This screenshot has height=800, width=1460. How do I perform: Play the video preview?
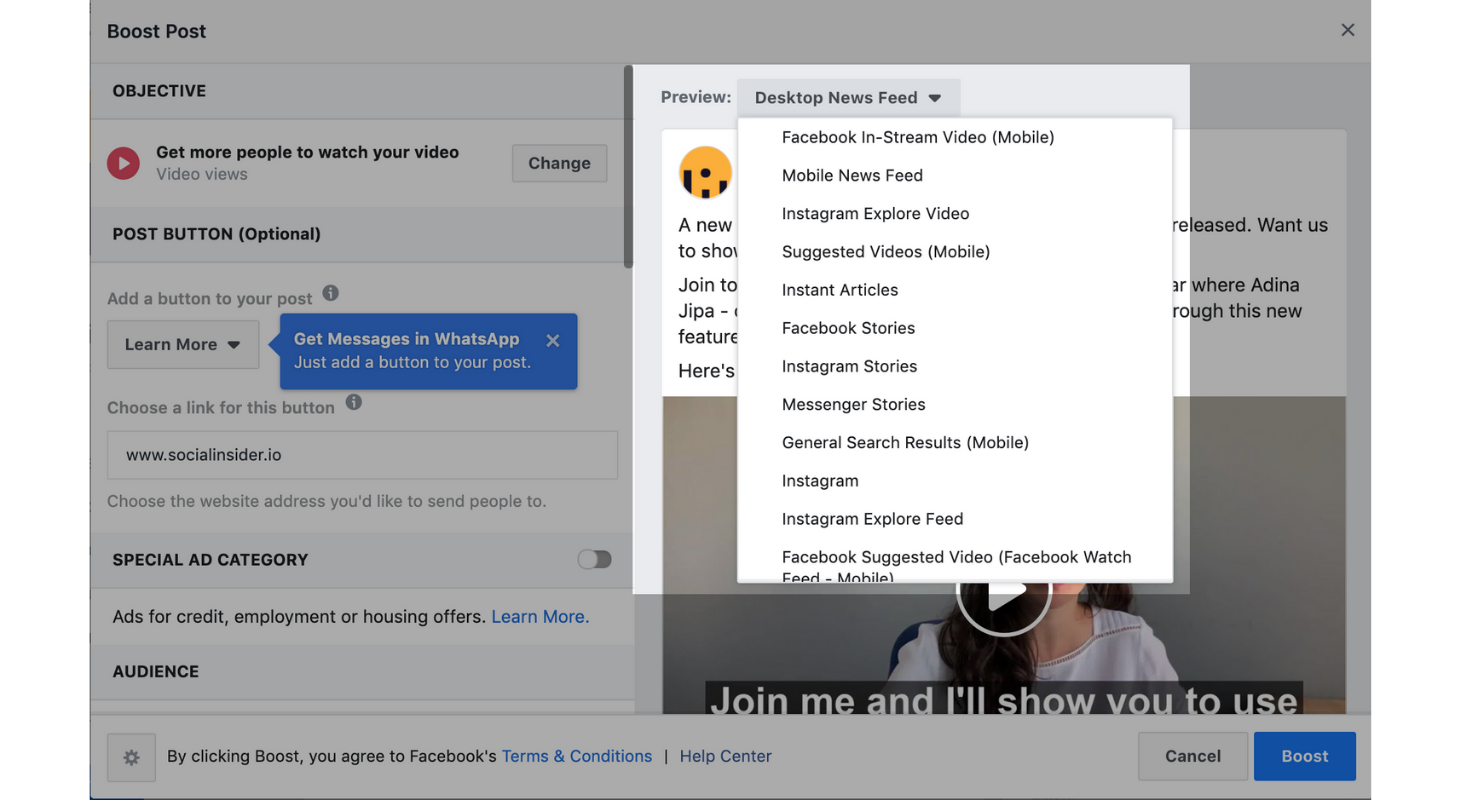click(x=1004, y=592)
